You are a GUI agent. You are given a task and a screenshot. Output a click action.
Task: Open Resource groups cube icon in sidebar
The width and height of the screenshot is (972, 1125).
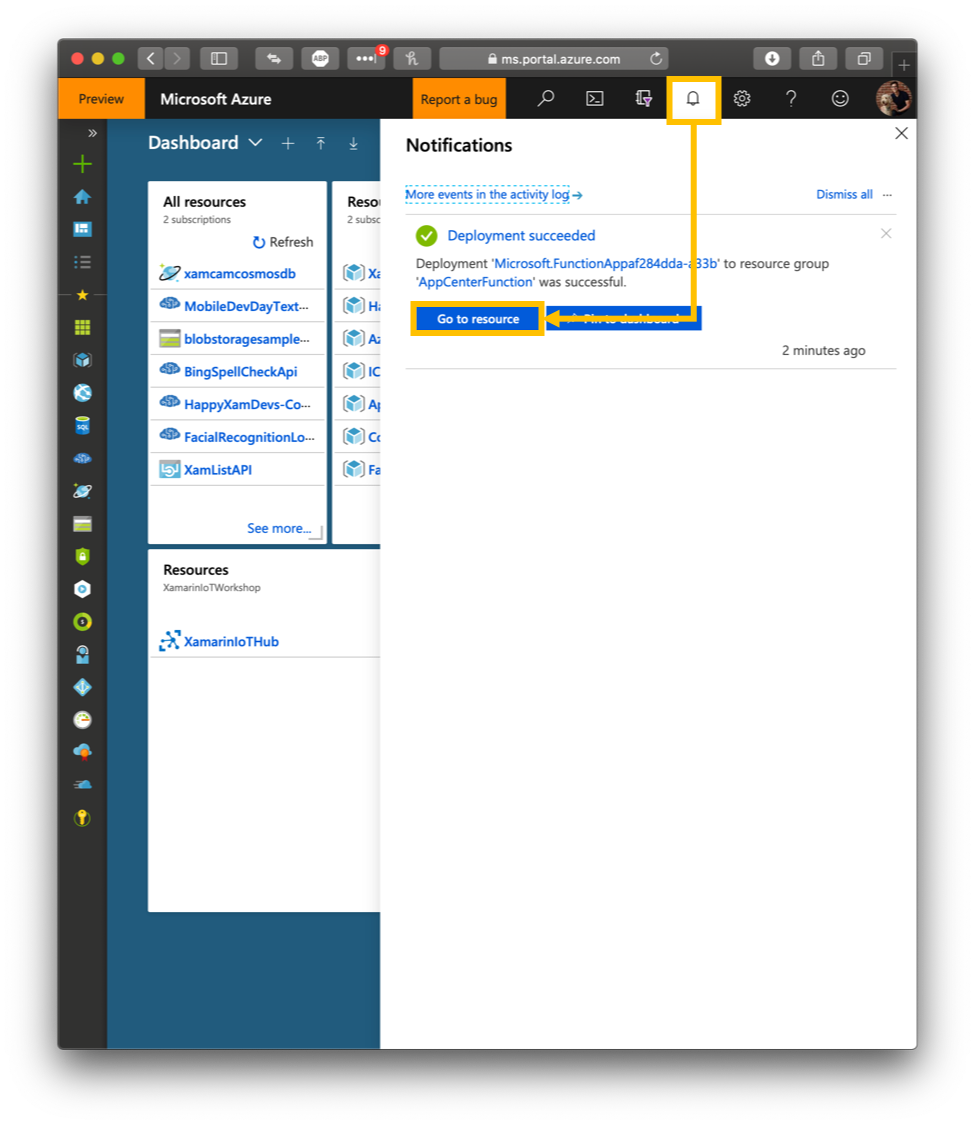[x=82, y=360]
